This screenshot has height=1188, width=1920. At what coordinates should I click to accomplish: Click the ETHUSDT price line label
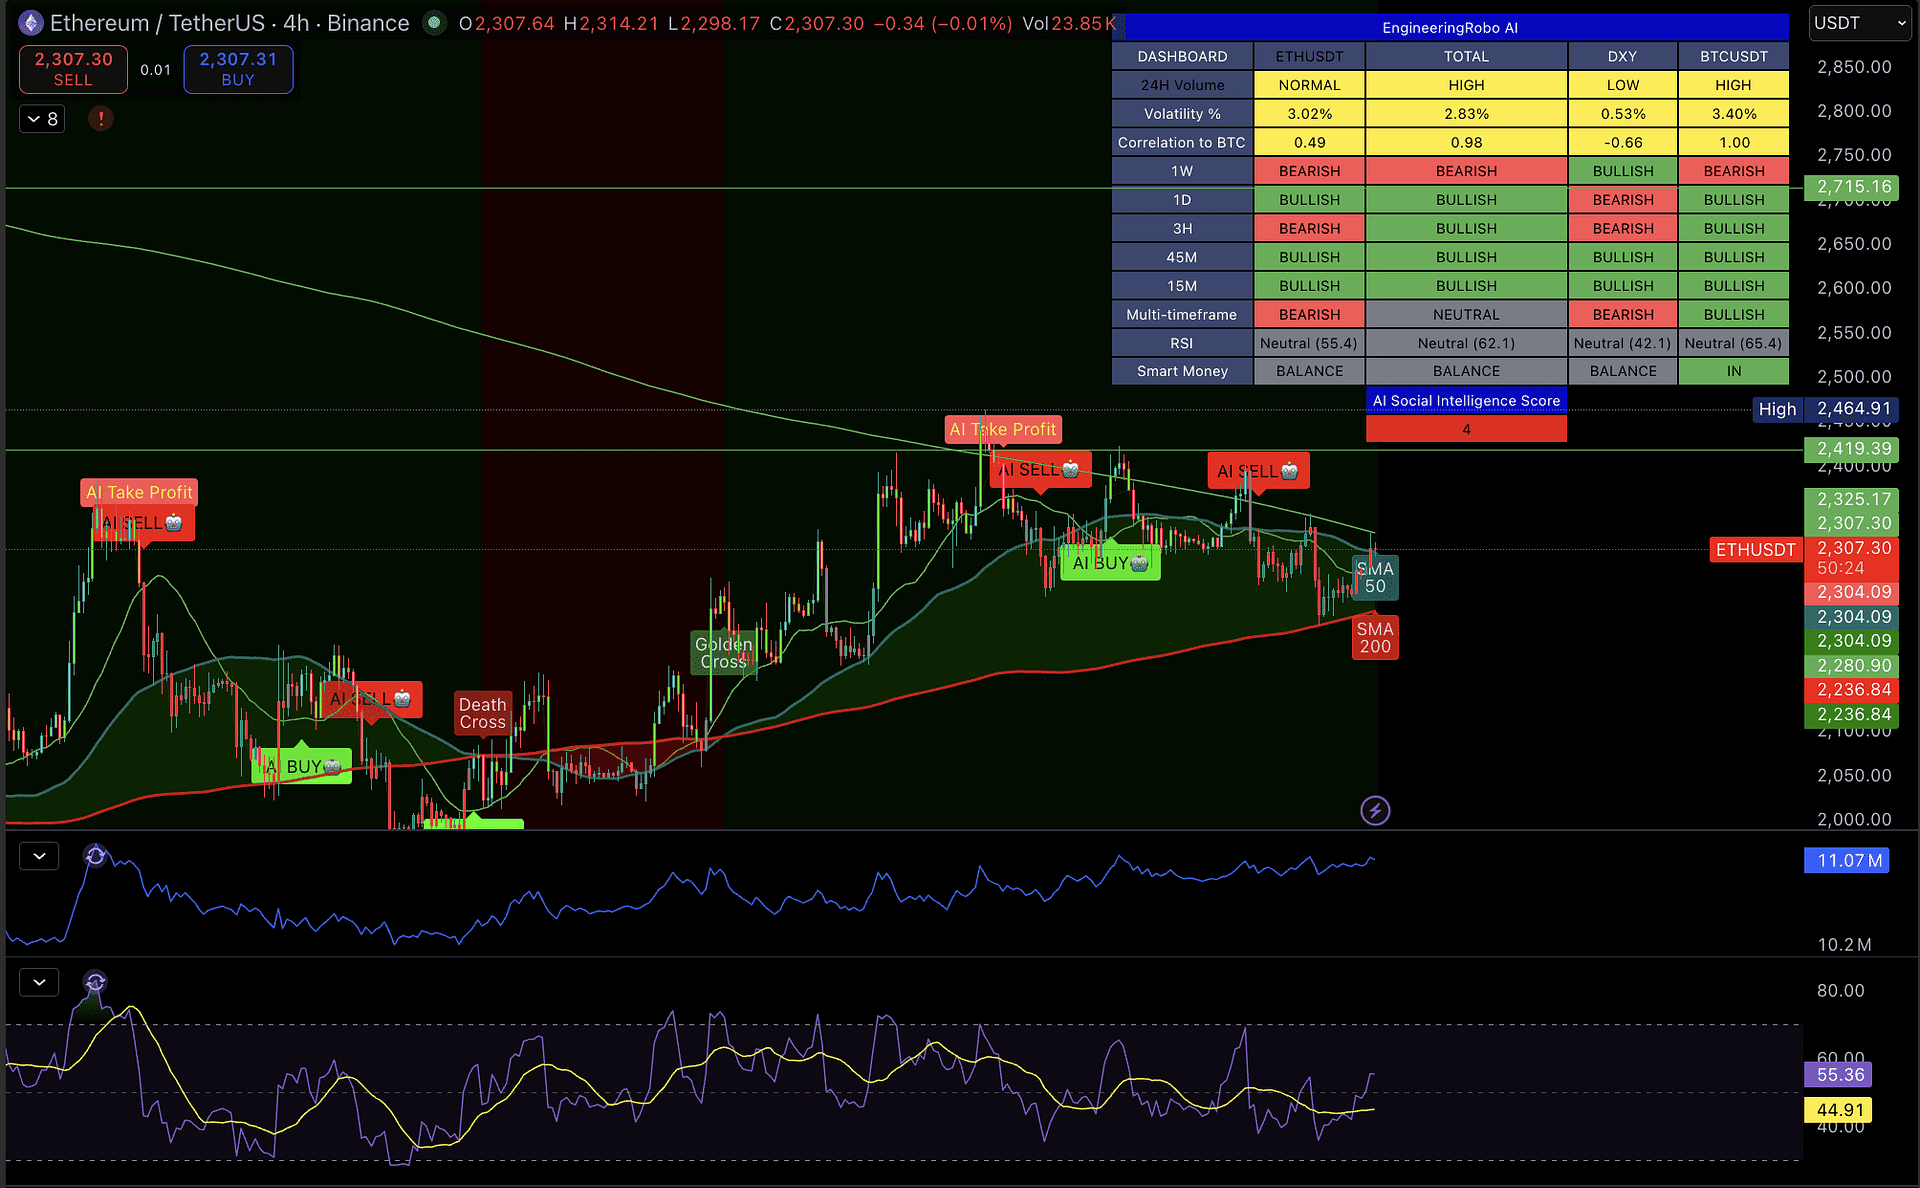[1756, 549]
